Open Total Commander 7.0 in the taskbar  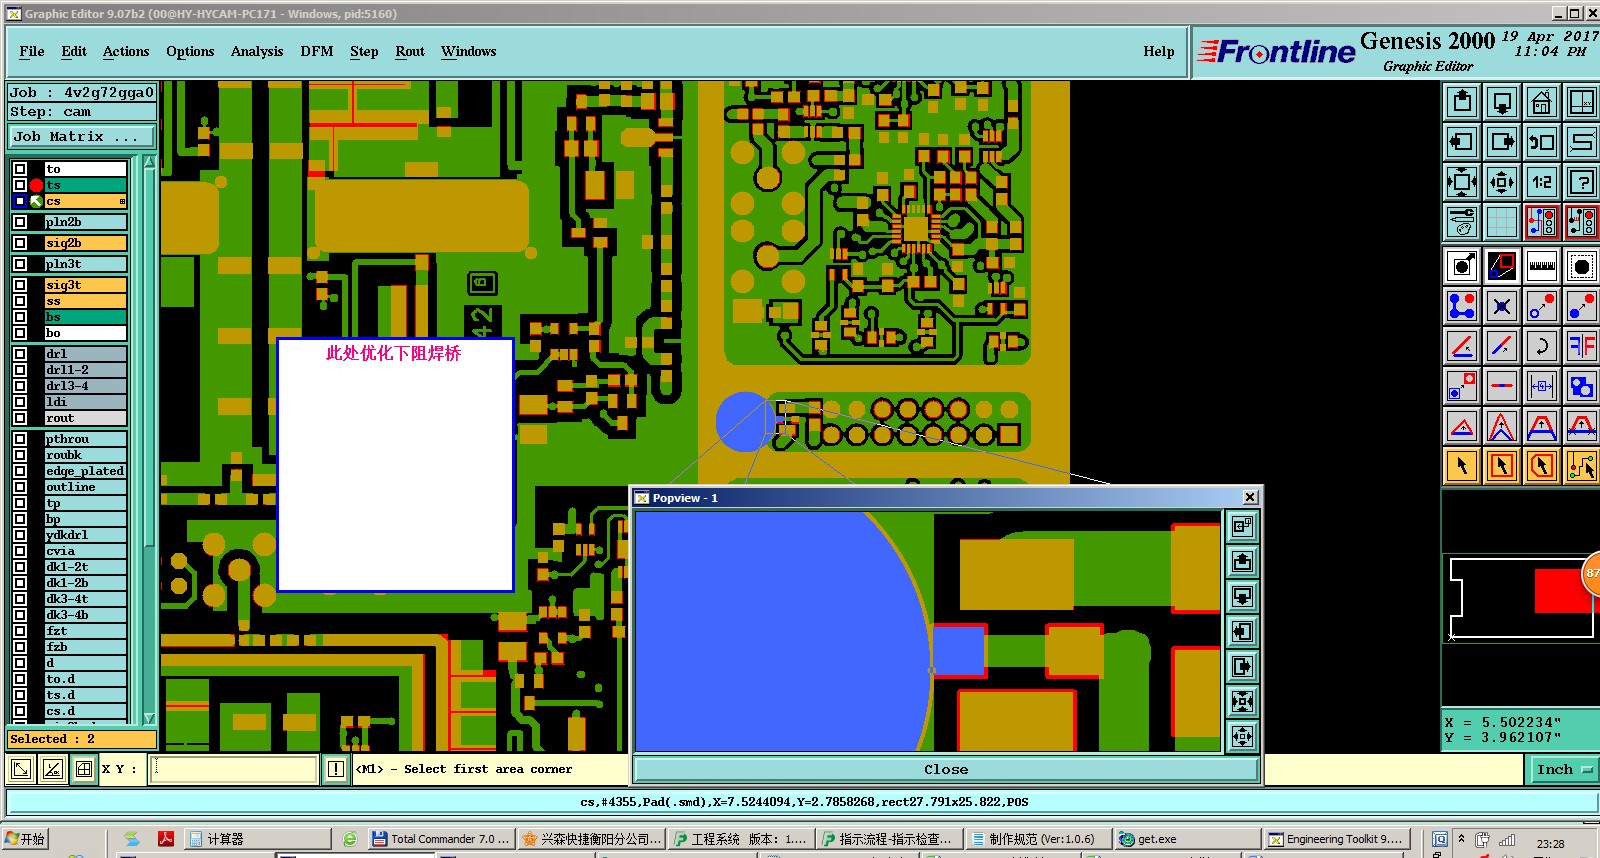tap(441, 839)
